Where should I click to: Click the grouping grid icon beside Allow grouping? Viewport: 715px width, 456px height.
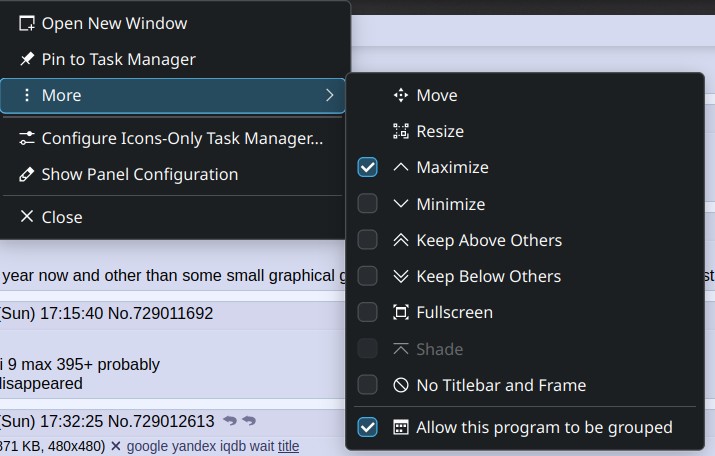click(x=401, y=427)
